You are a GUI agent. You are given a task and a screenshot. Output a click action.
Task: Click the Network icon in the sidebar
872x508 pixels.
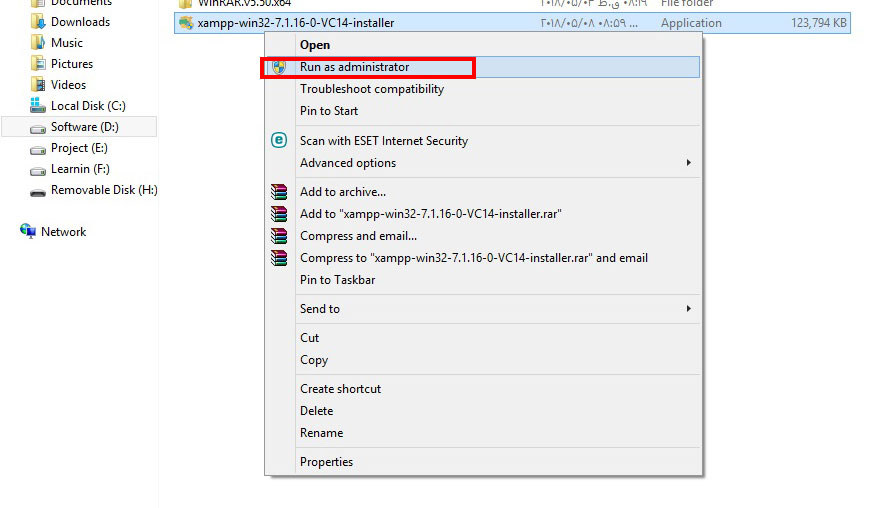click(28, 231)
